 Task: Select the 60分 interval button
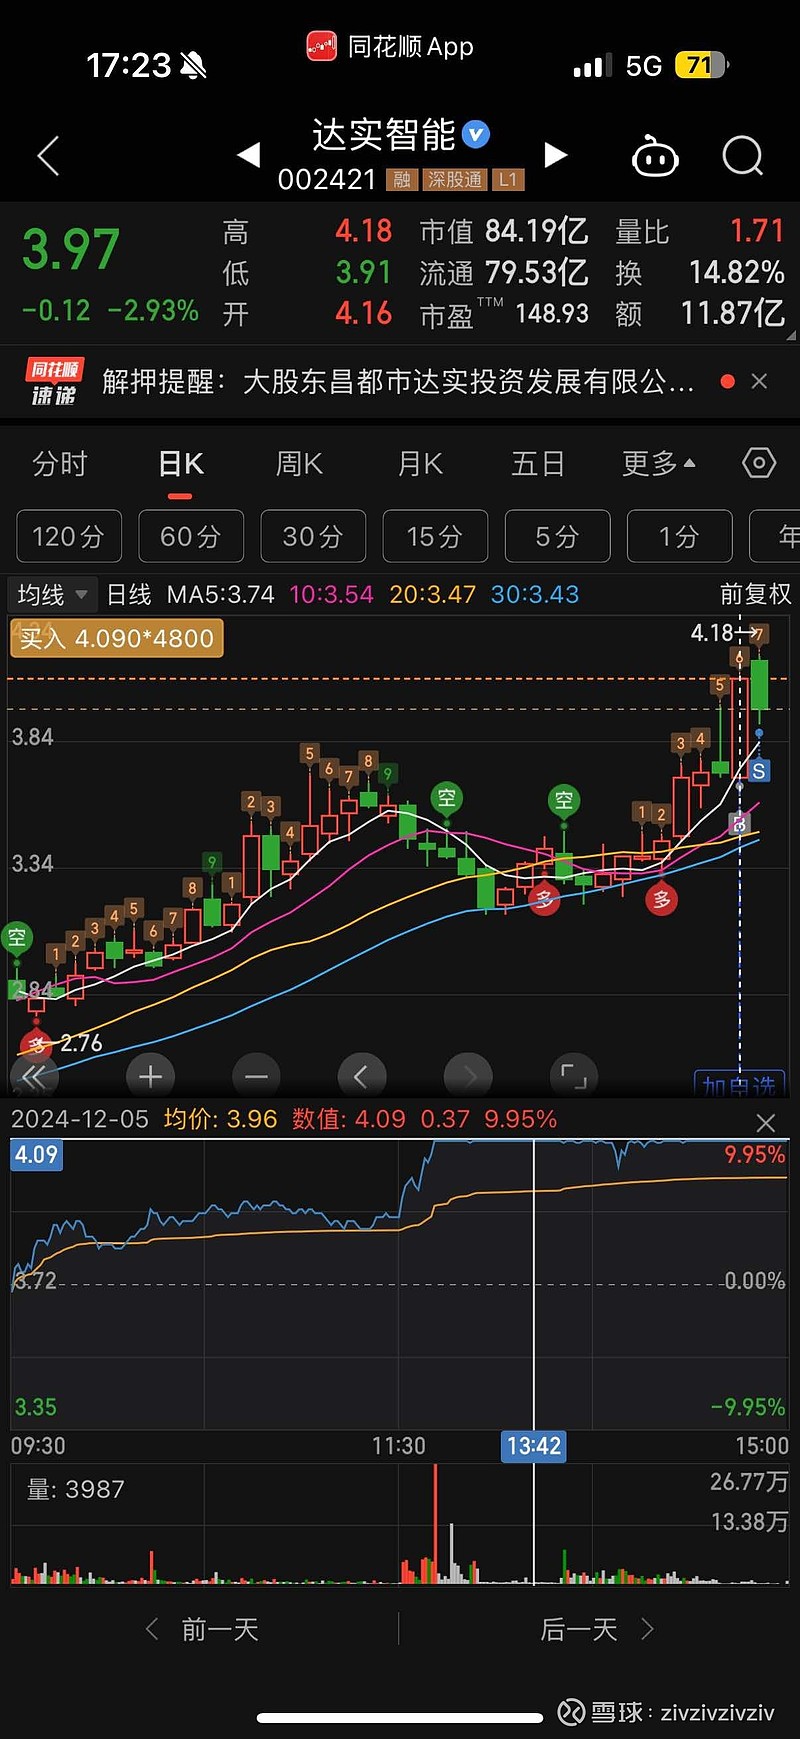coord(191,536)
